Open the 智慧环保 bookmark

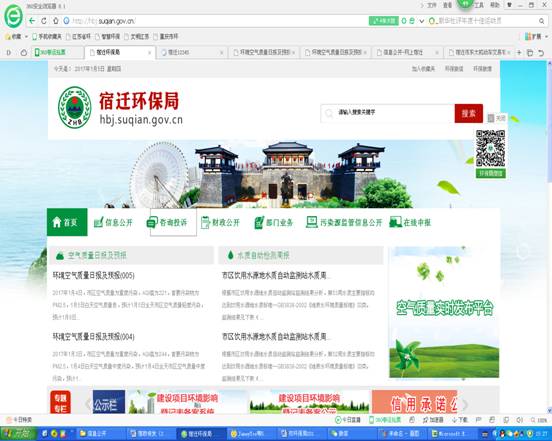107,37
